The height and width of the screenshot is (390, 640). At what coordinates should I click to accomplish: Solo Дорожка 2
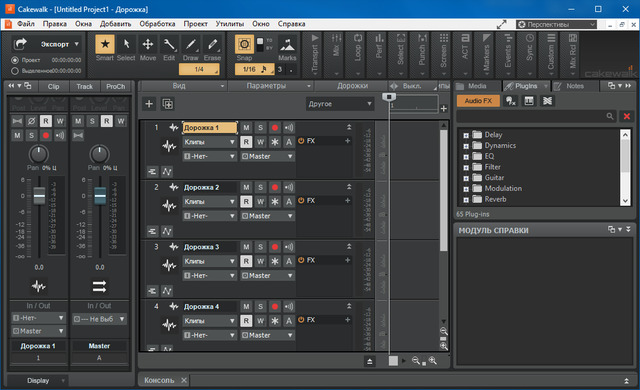click(260, 187)
